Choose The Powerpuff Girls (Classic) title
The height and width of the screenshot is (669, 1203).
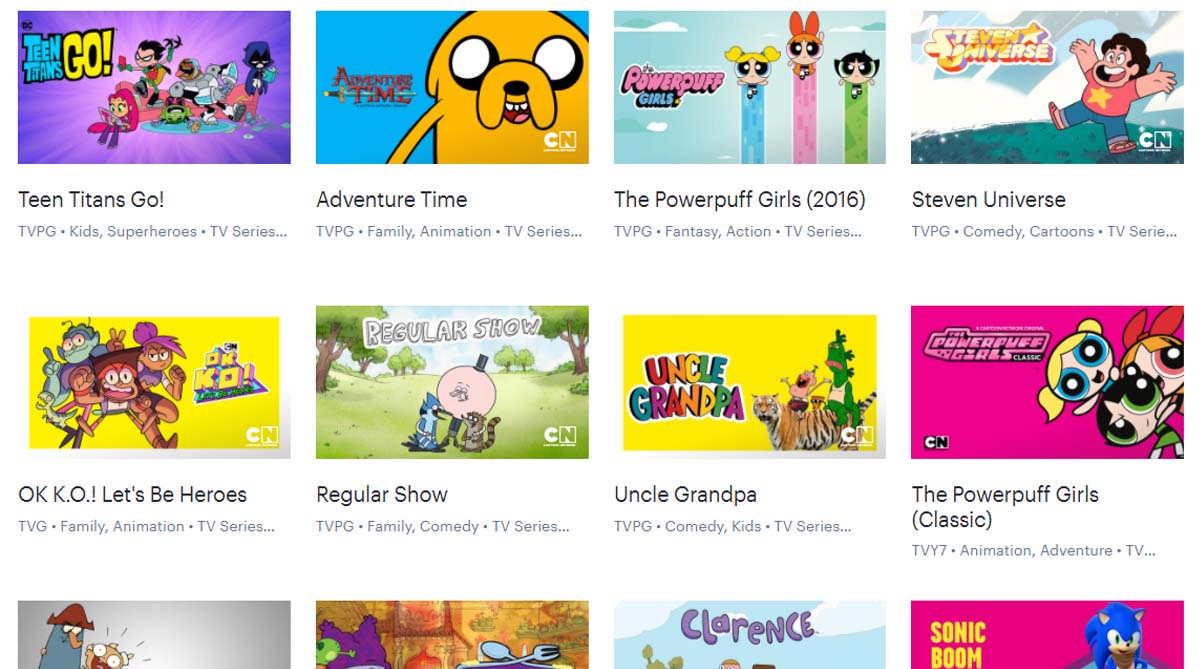1005,506
